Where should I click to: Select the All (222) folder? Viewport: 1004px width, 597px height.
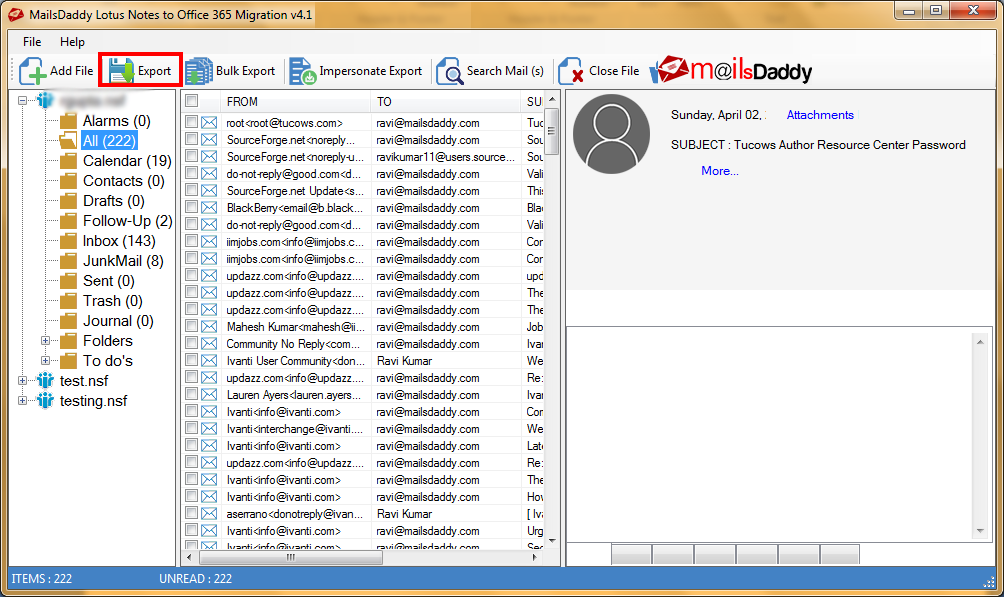[109, 141]
